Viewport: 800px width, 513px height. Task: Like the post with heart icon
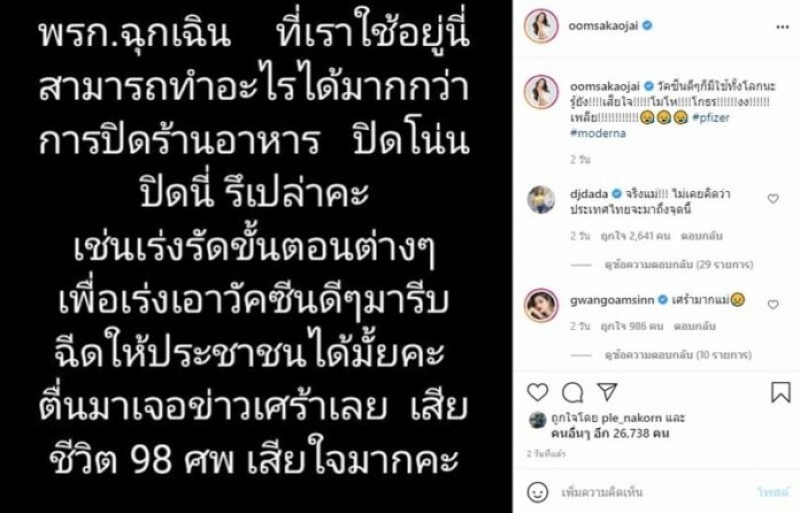(x=537, y=393)
